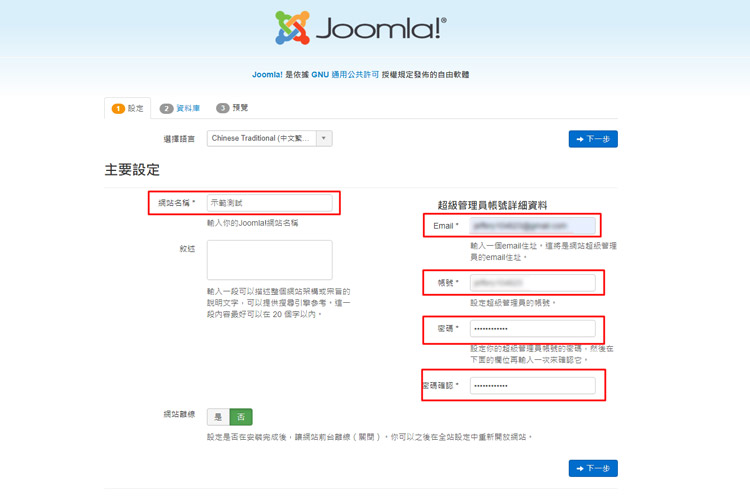Set 網站離線 to 否
Image resolution: width=750 pixels, height=500 pixels.
241,417
